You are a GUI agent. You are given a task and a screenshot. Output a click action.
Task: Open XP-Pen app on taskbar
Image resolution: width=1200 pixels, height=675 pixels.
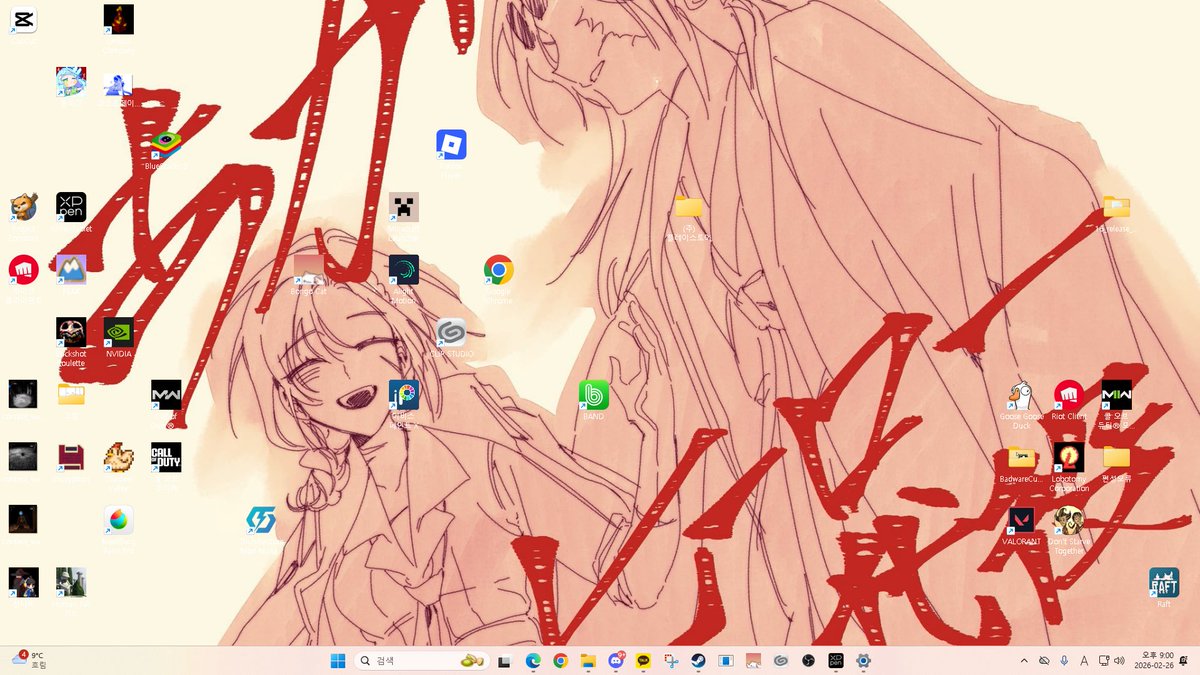pos(836,660)
